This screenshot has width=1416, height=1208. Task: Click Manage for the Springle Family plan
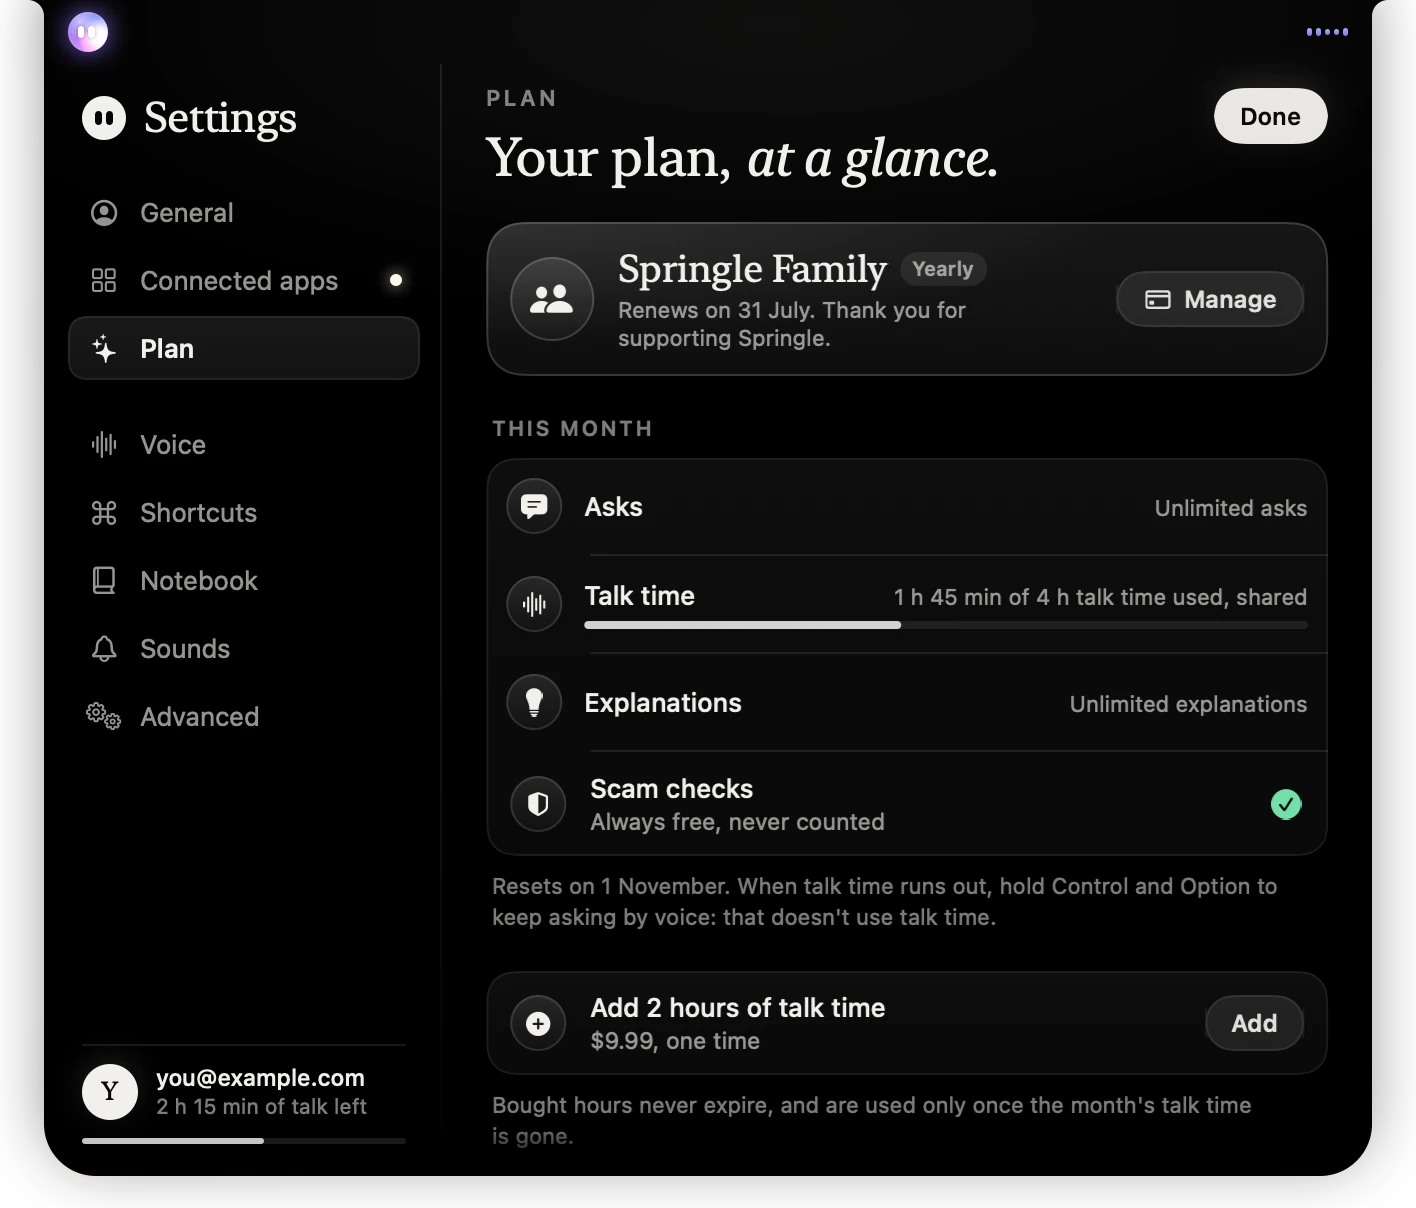(1210, 299)
